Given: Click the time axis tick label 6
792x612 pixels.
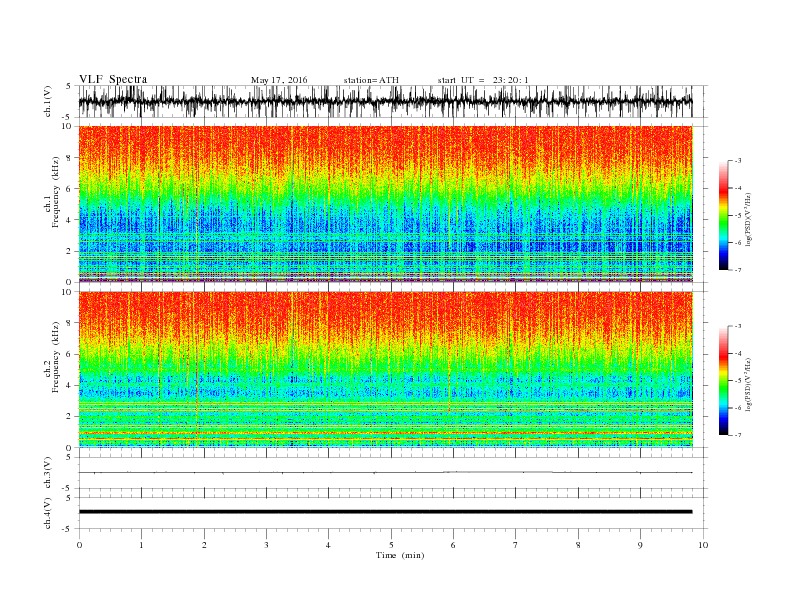Looking at the screenshot, I should [x=453, y=545].
